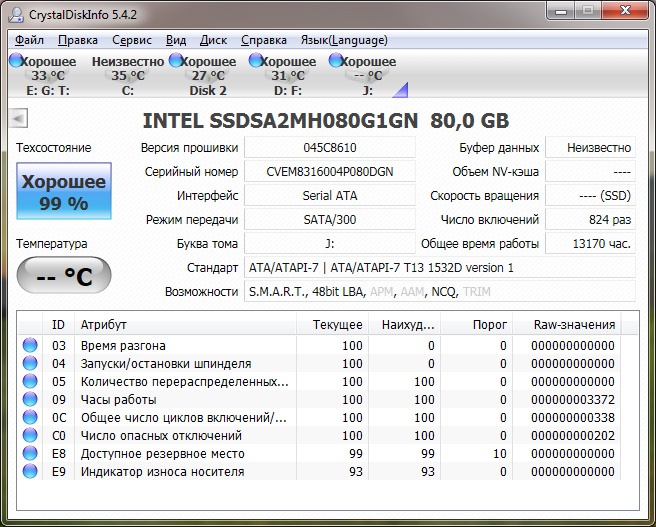Select the Количество перераспределенных... row
Image resolution: width=656 pixels, height=527 pixels.
tap(320, 381)
